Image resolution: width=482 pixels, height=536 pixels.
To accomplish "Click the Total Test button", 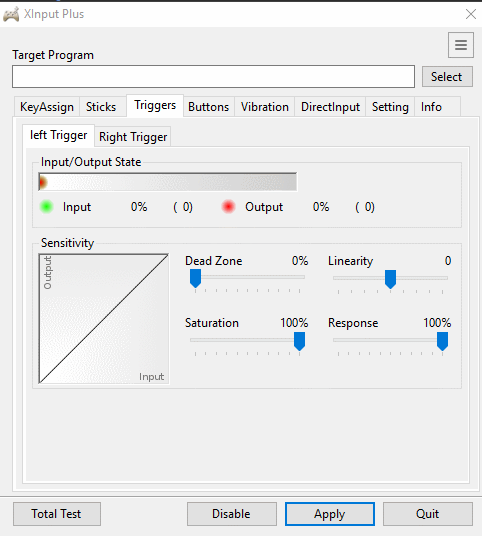I will (x=57, y=514).
